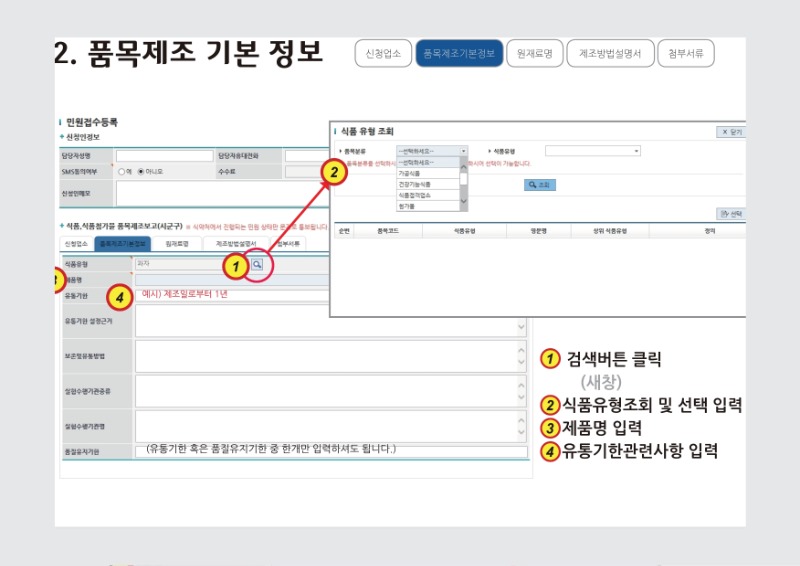Switch to the 신청업소 form tab

76,243
